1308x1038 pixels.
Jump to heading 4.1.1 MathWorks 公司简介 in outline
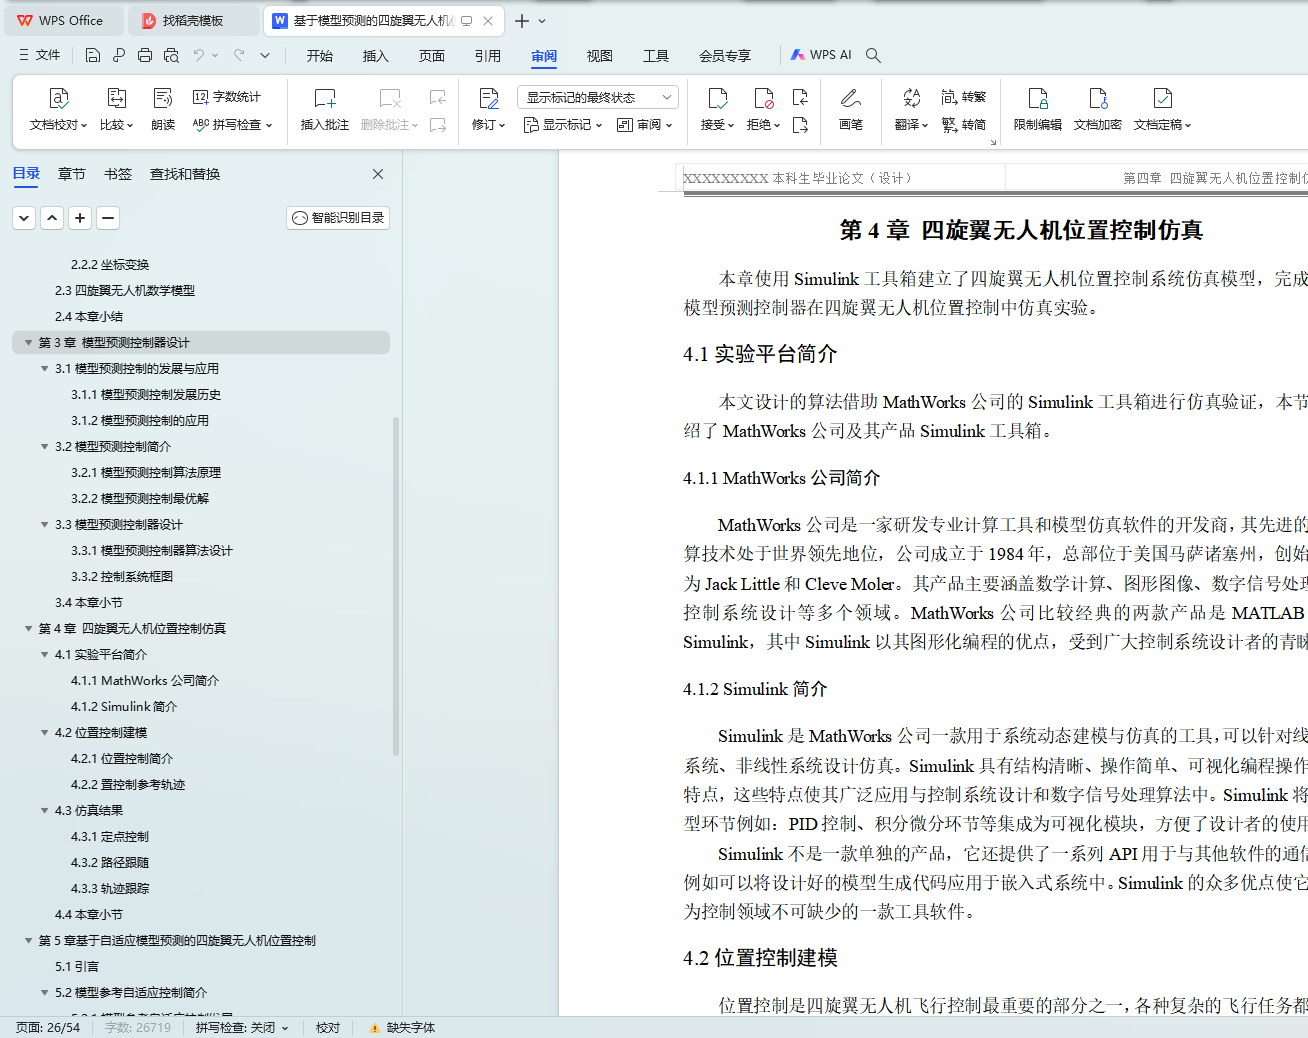point(145,681)
